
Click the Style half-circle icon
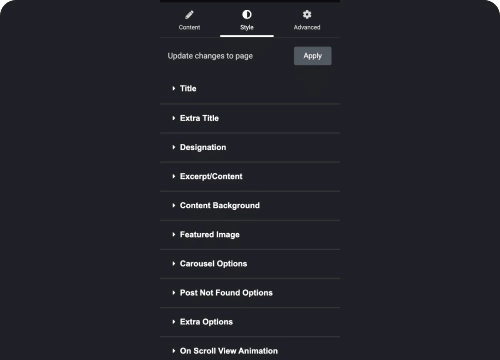pos(247,14)
